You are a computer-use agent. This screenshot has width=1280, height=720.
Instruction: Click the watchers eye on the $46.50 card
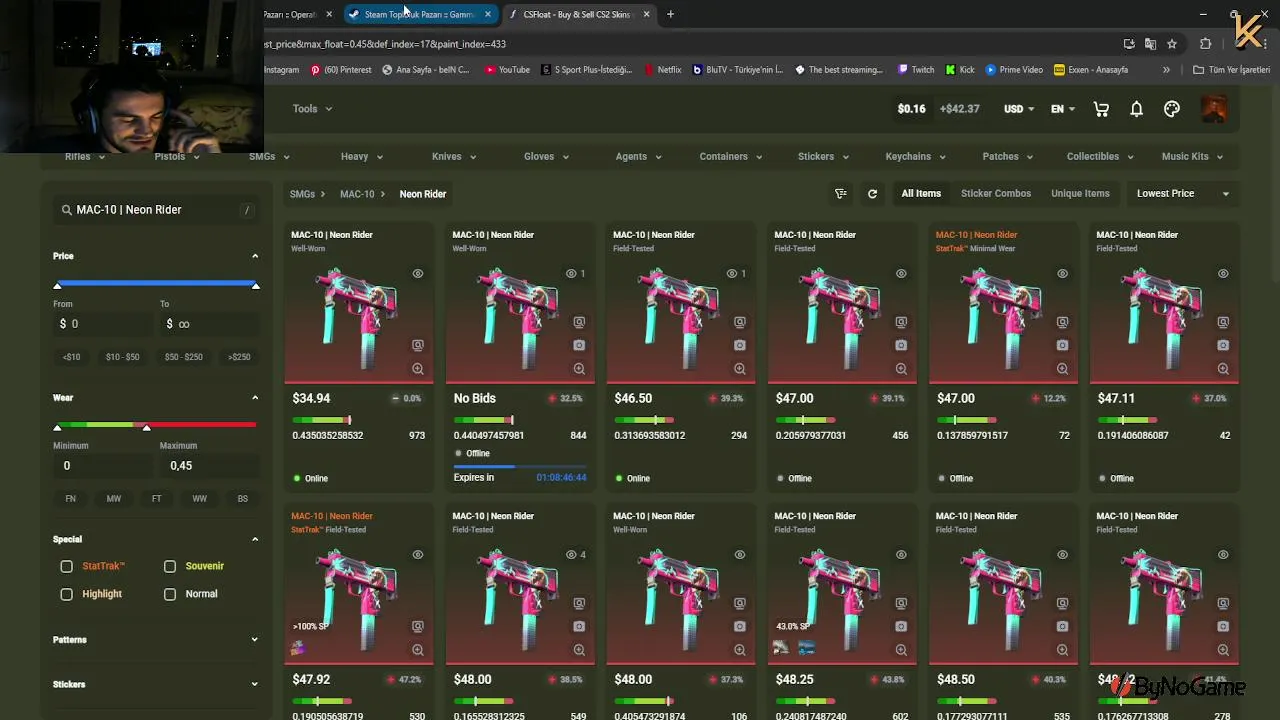point(732,273)
